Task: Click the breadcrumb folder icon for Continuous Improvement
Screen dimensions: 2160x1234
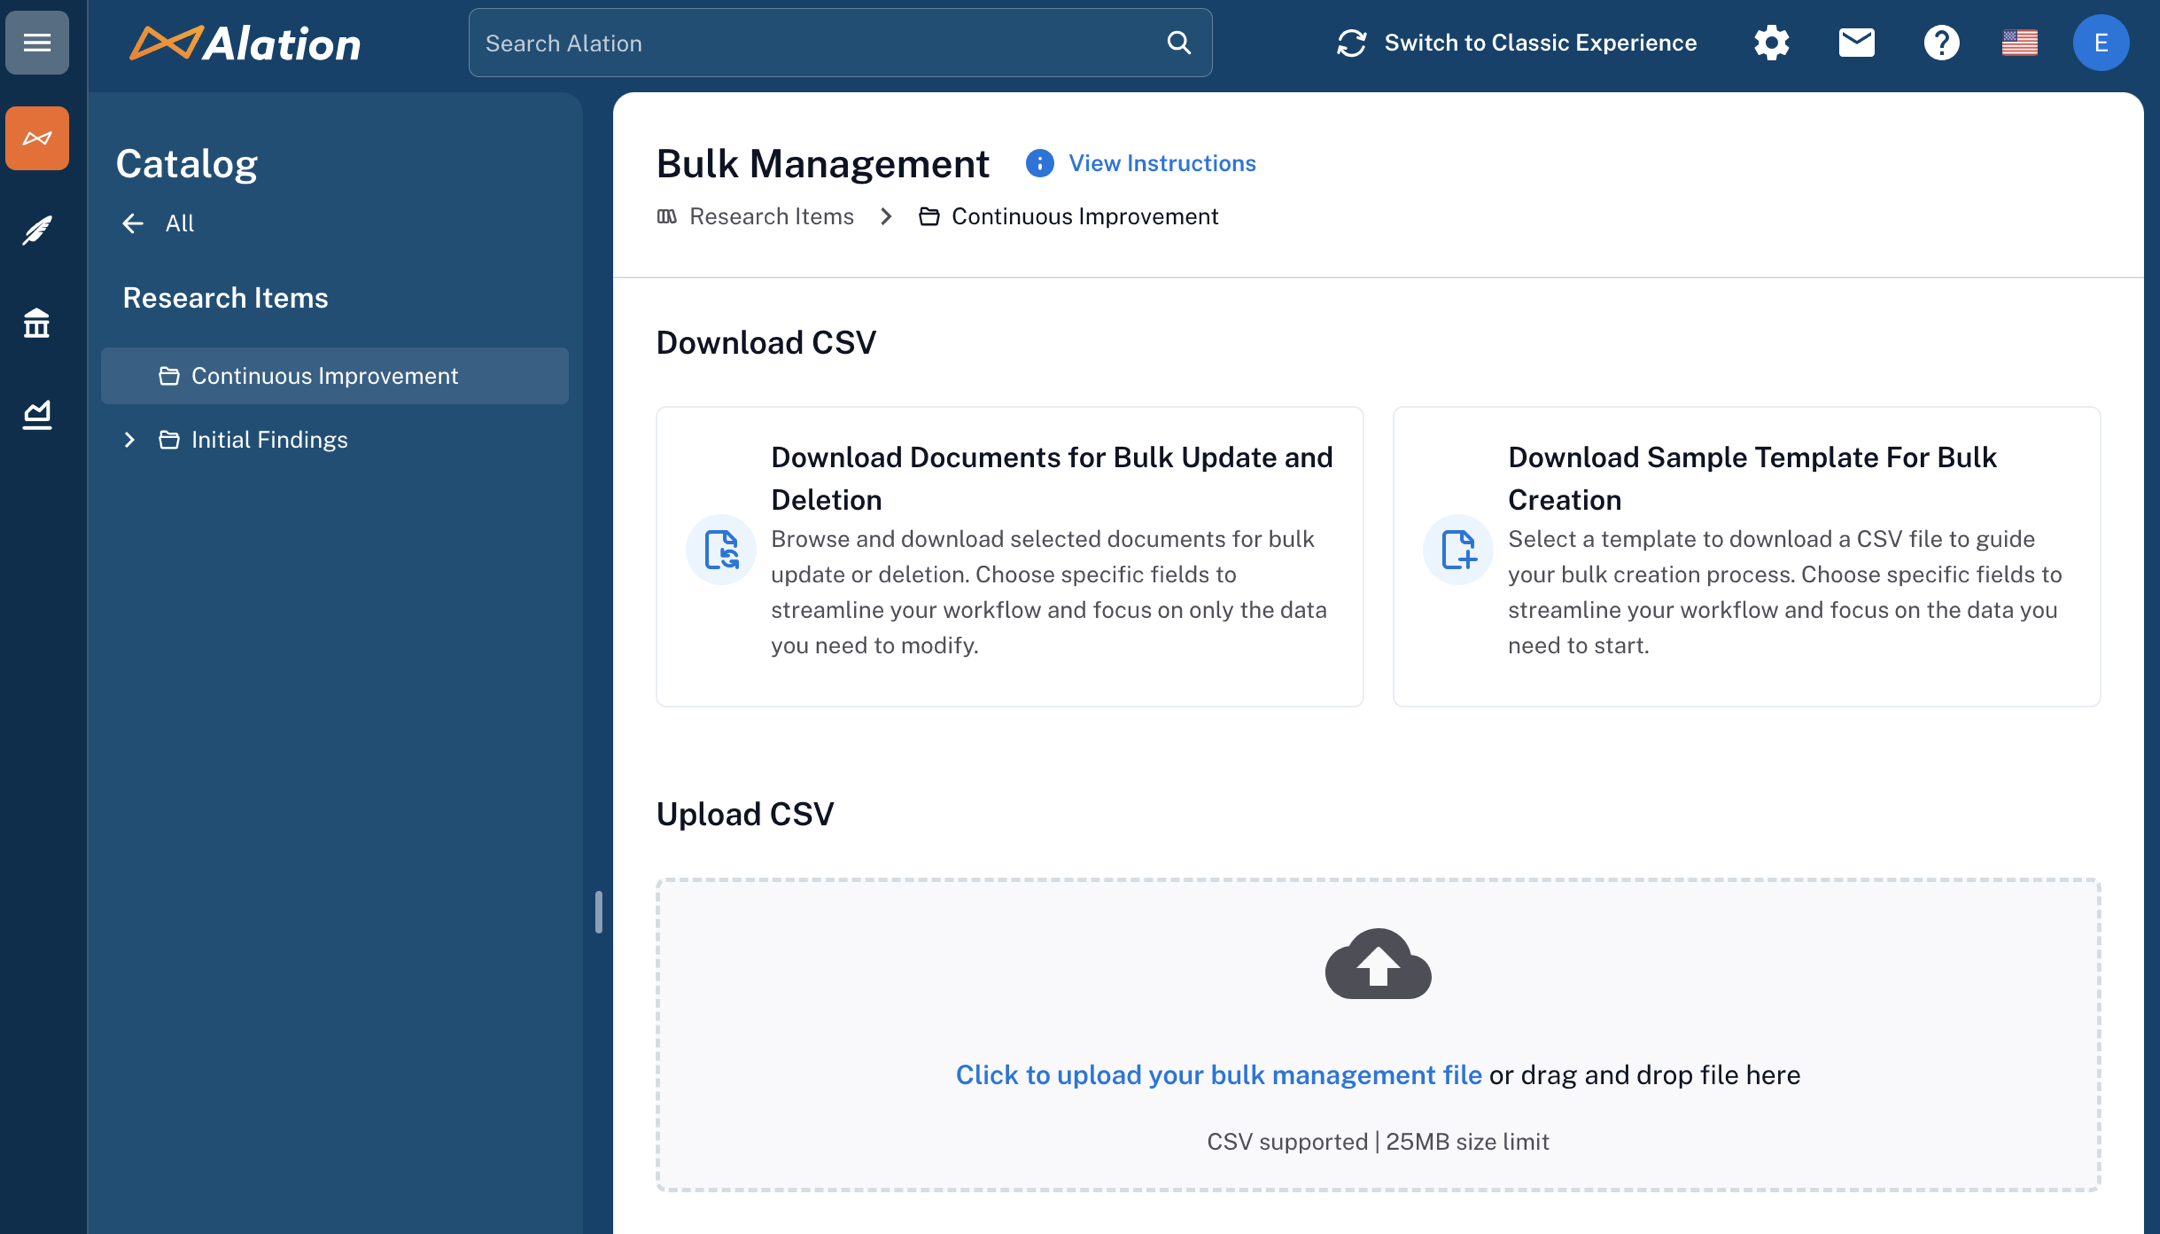Action: tap(929, 217)
